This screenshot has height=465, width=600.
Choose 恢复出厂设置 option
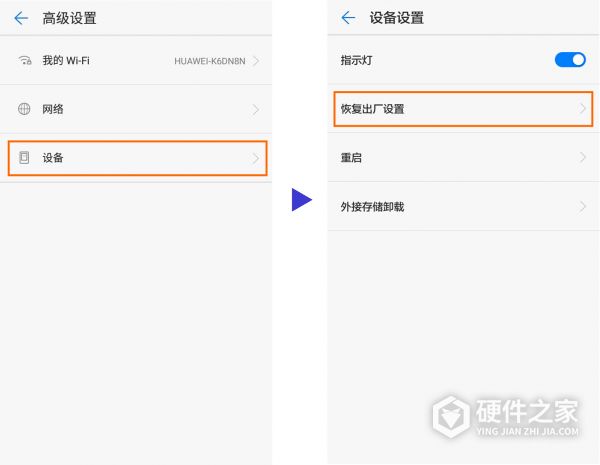(463, 109)
